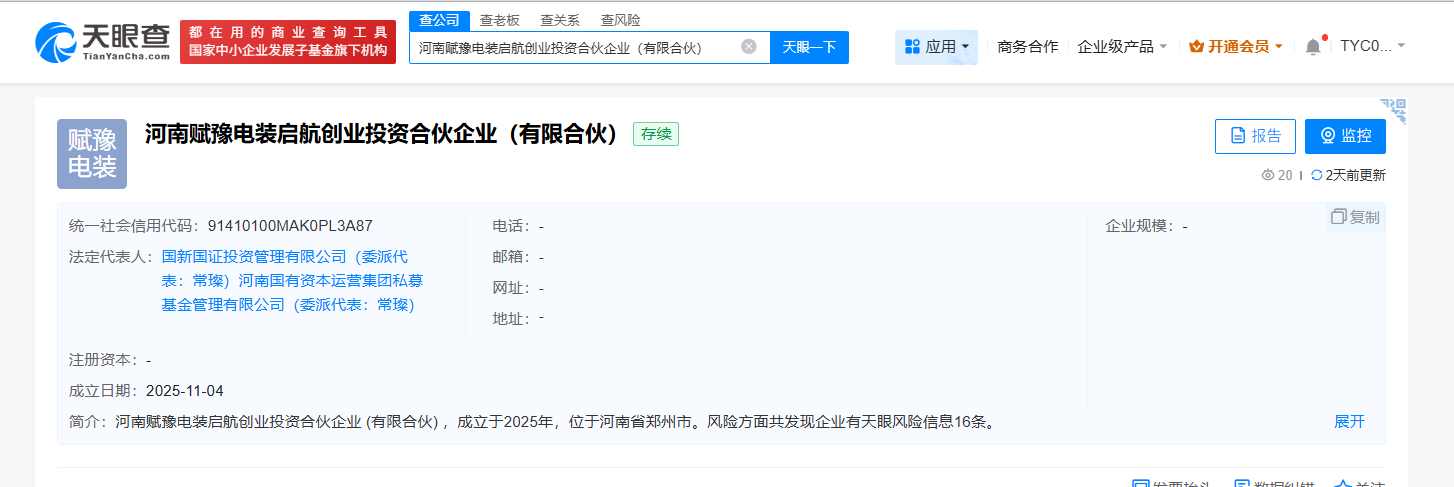
Task: Copy company info with 复制 button
Action: pos(1355,217)
